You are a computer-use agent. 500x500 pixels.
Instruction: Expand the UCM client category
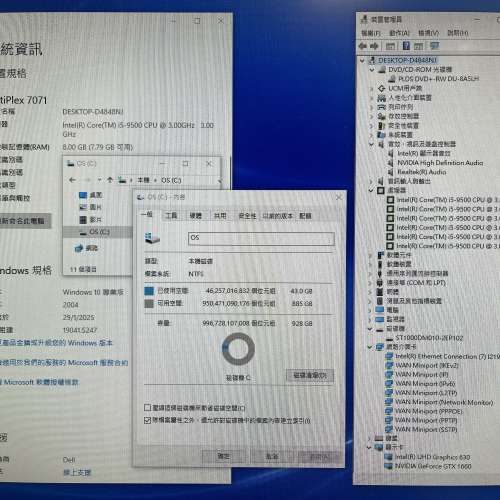point(372,89)
